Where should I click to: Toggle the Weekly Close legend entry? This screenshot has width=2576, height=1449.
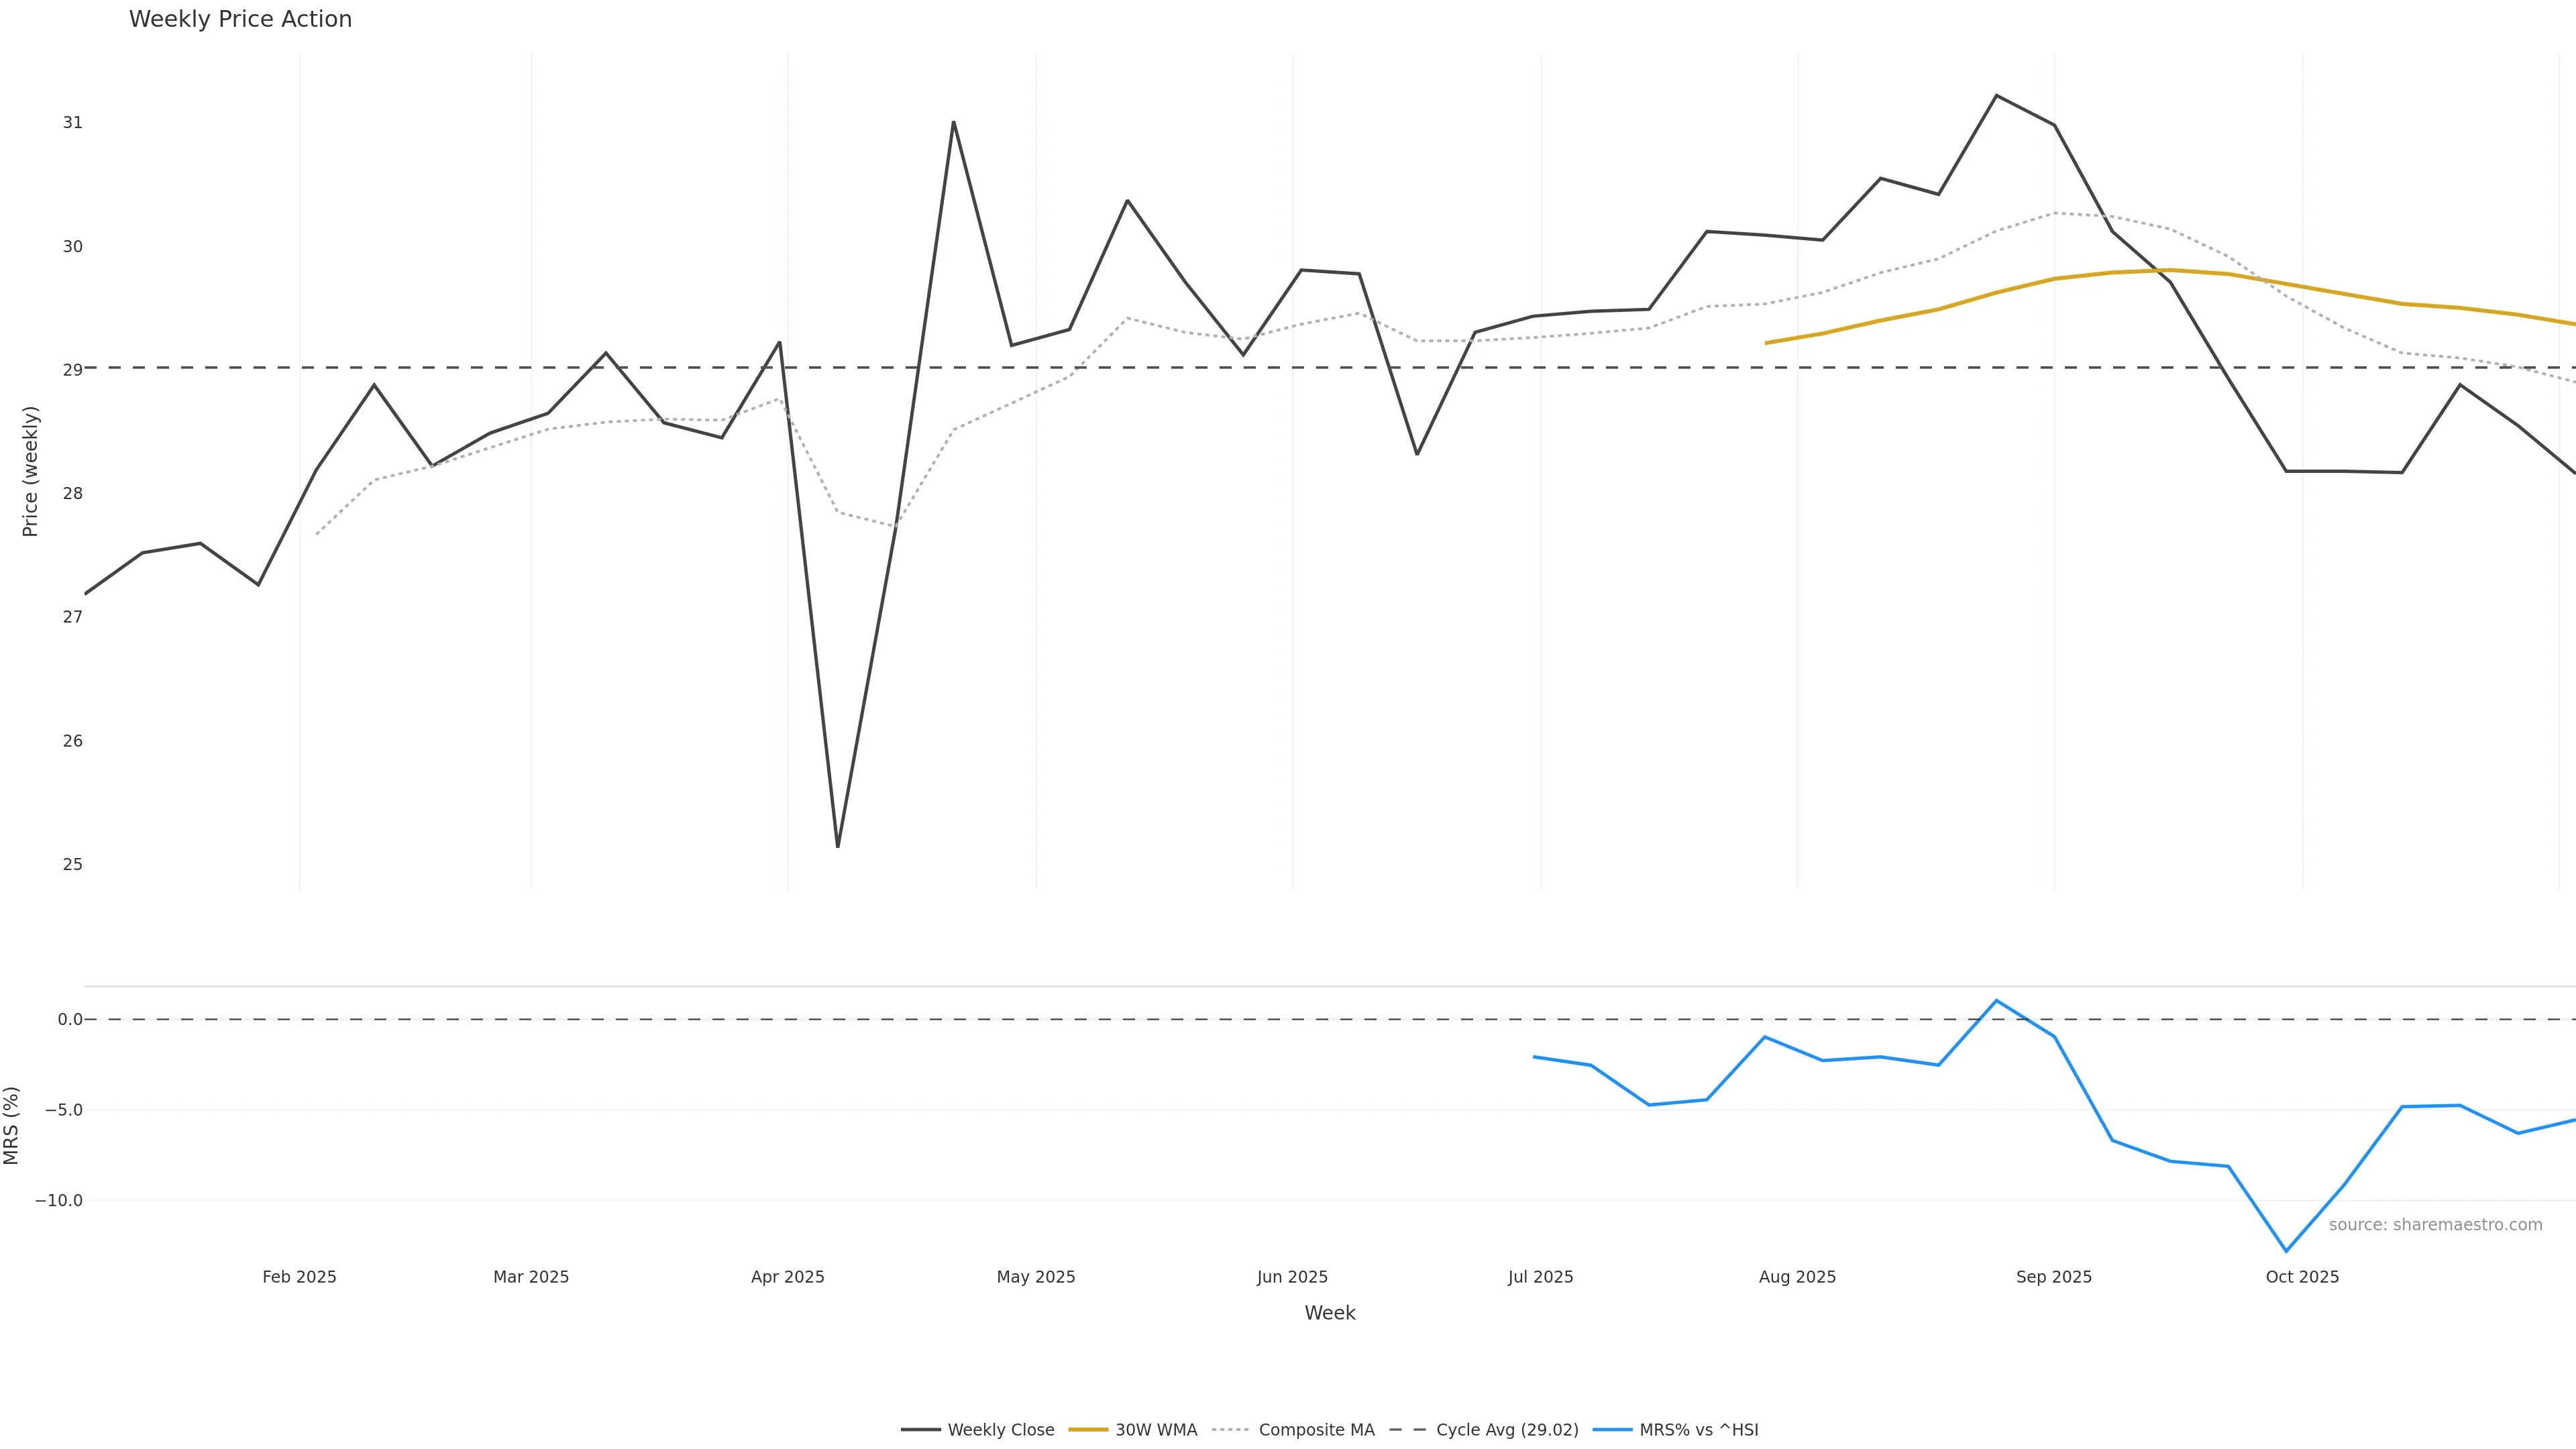(x=1000, y=1430)
